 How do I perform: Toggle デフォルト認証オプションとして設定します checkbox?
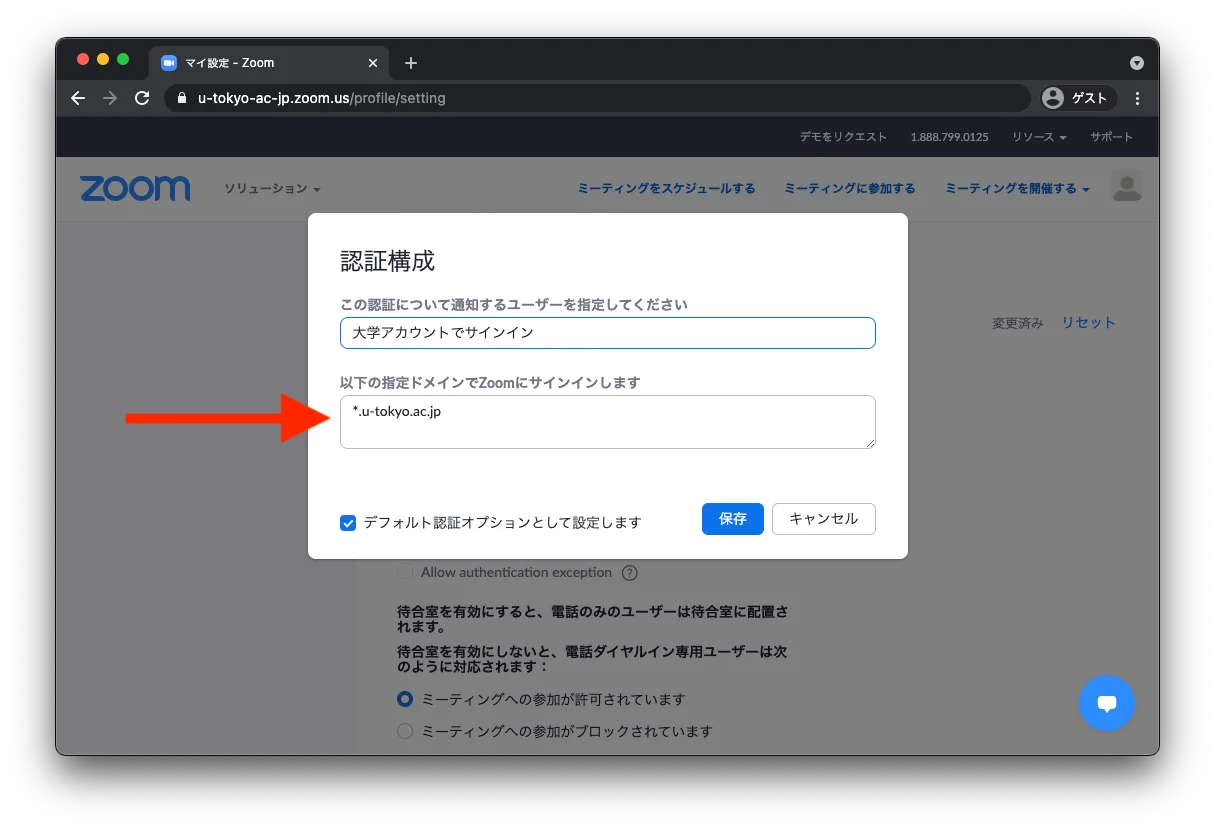[x=348, y=522]
